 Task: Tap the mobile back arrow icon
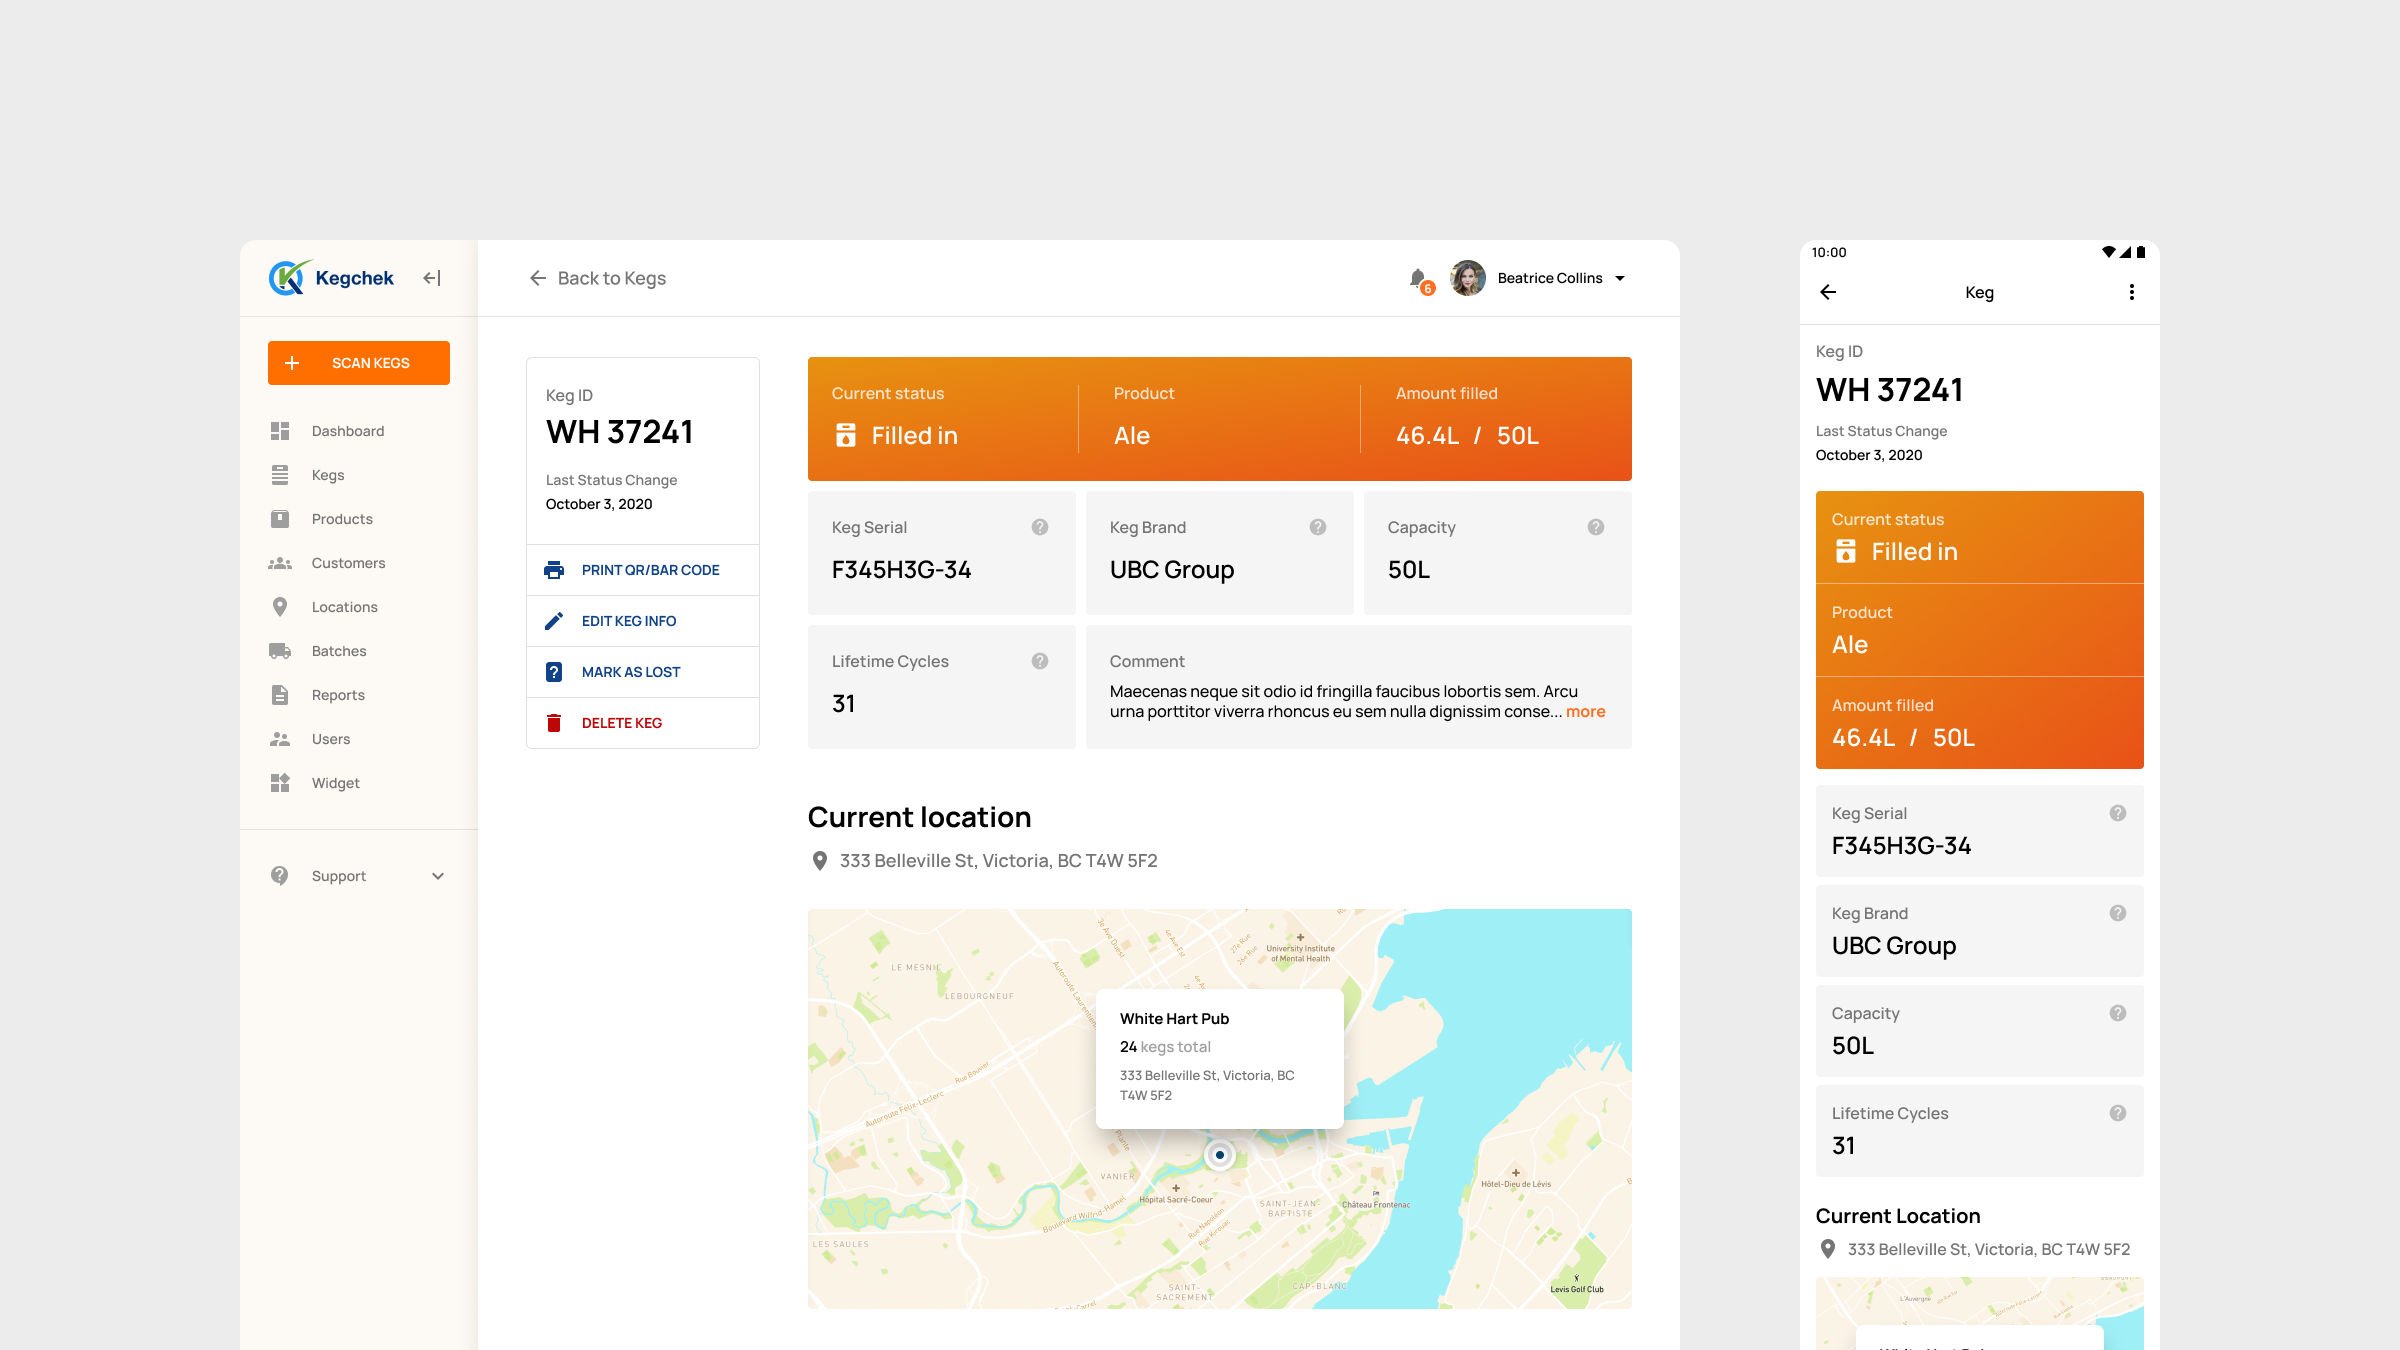1828,292
